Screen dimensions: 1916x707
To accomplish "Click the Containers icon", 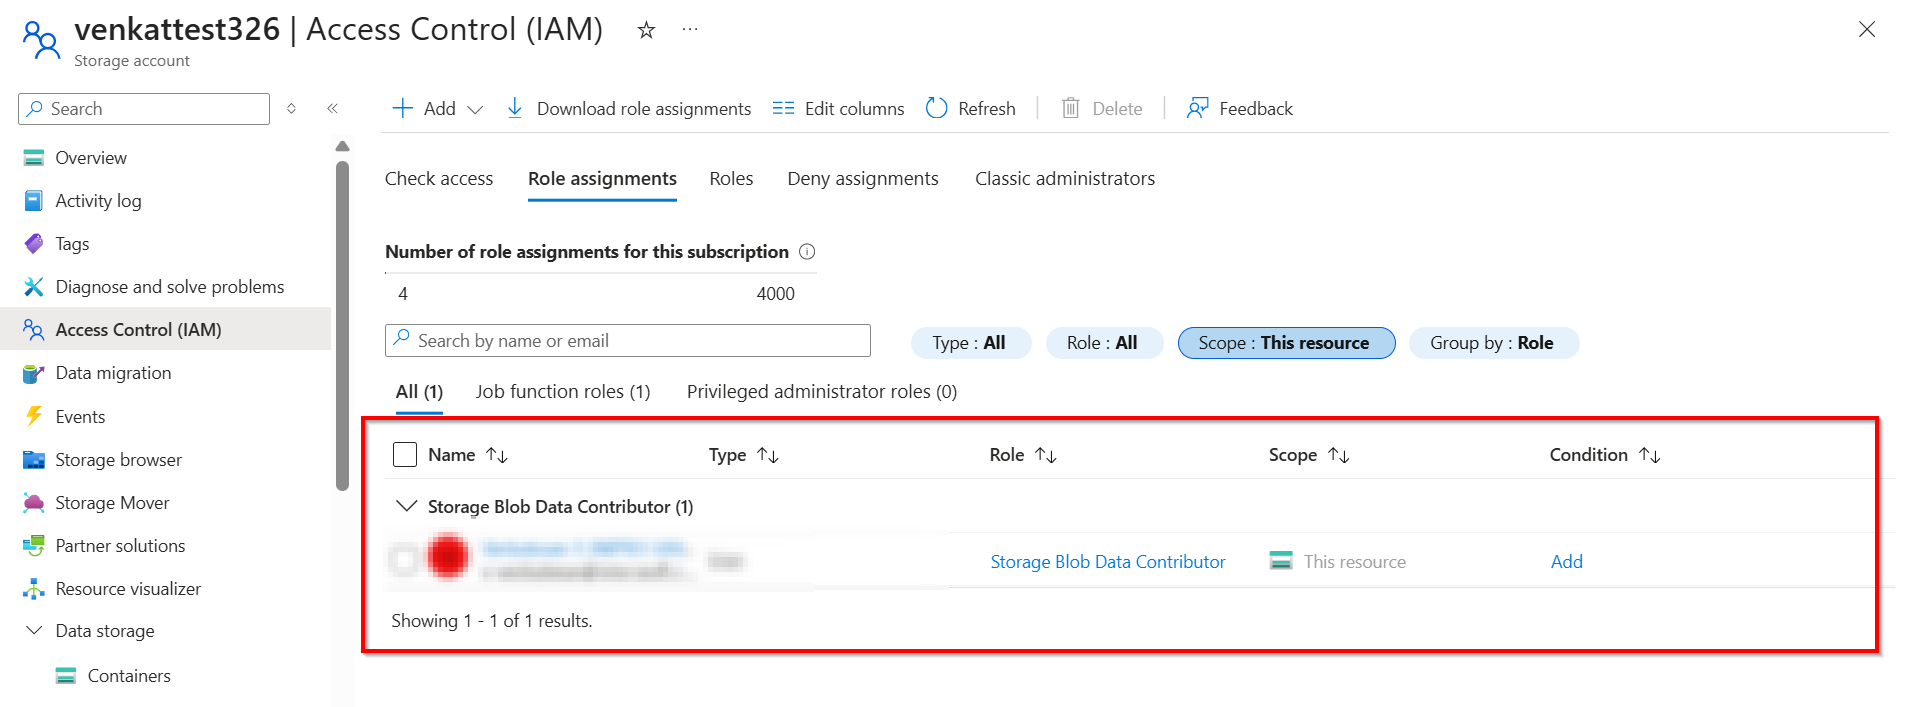I will 66,676.
